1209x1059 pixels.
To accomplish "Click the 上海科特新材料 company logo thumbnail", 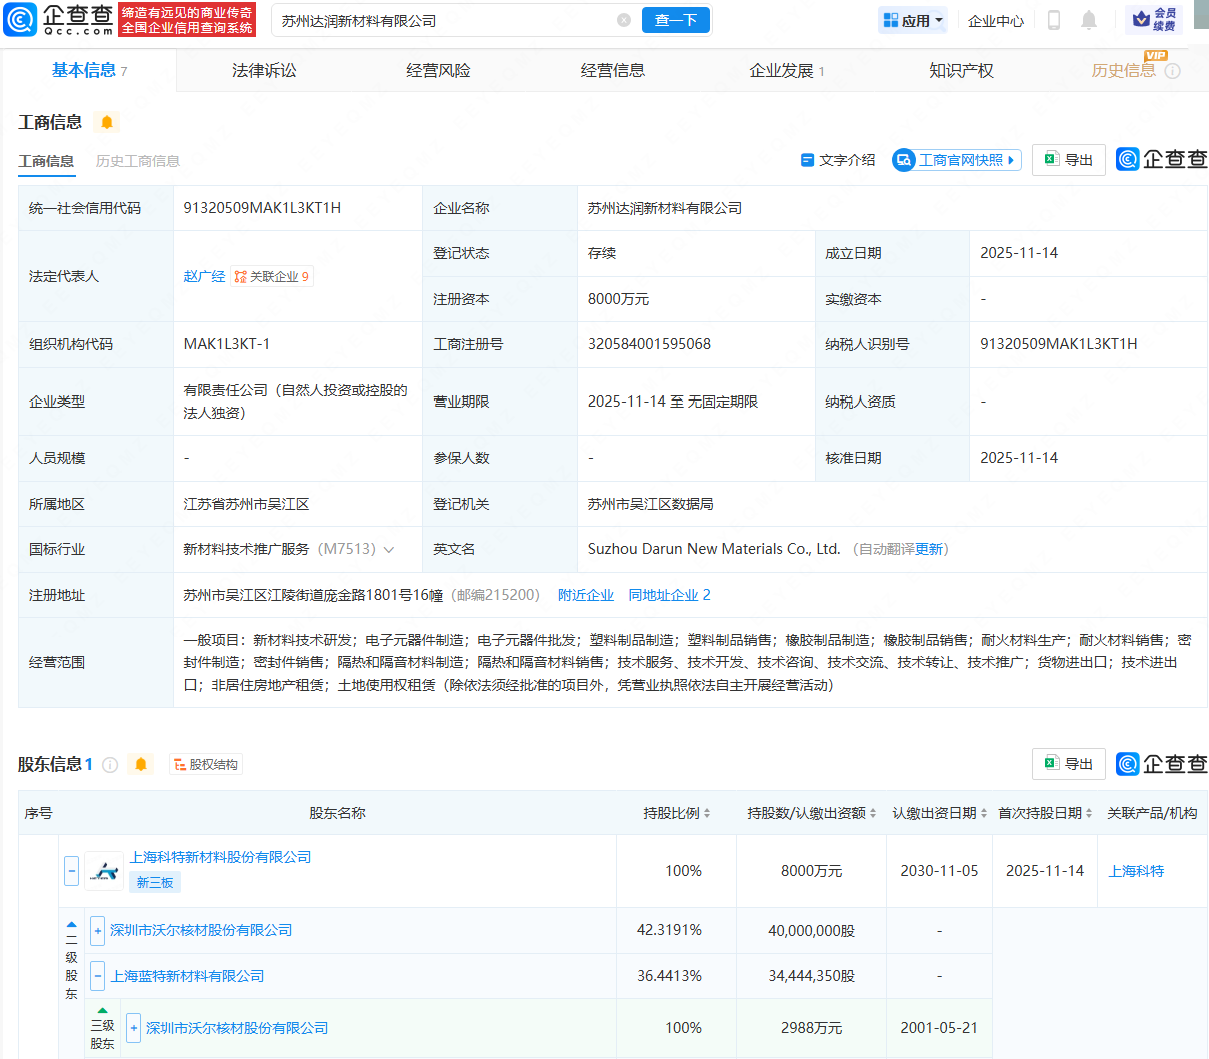I will (104, 869).
